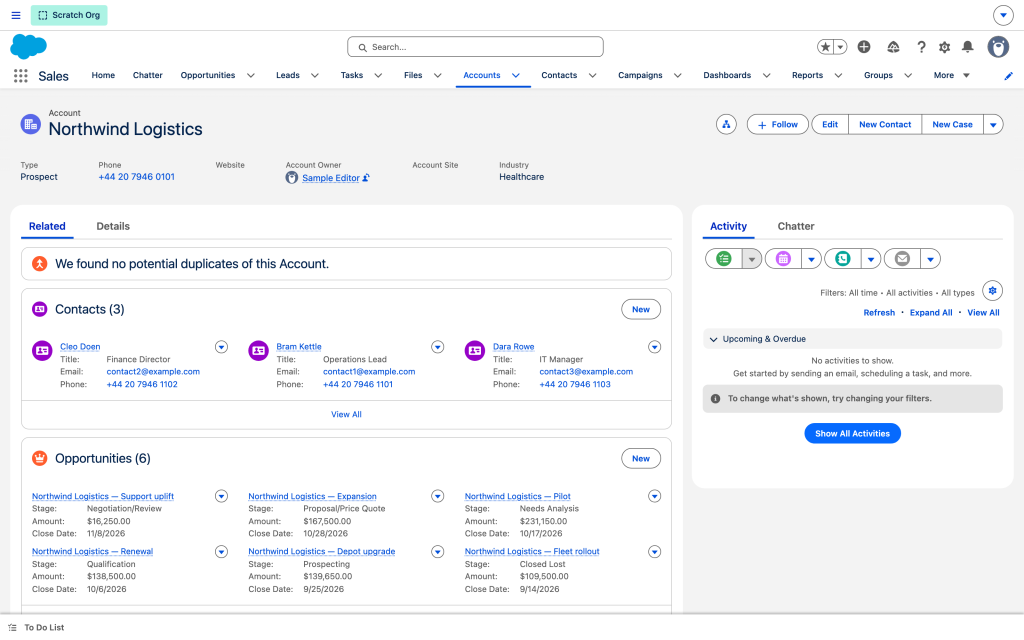1024x640 pixels.
Task: Open the Trailhead guidance icon
Action: point(893,47)
